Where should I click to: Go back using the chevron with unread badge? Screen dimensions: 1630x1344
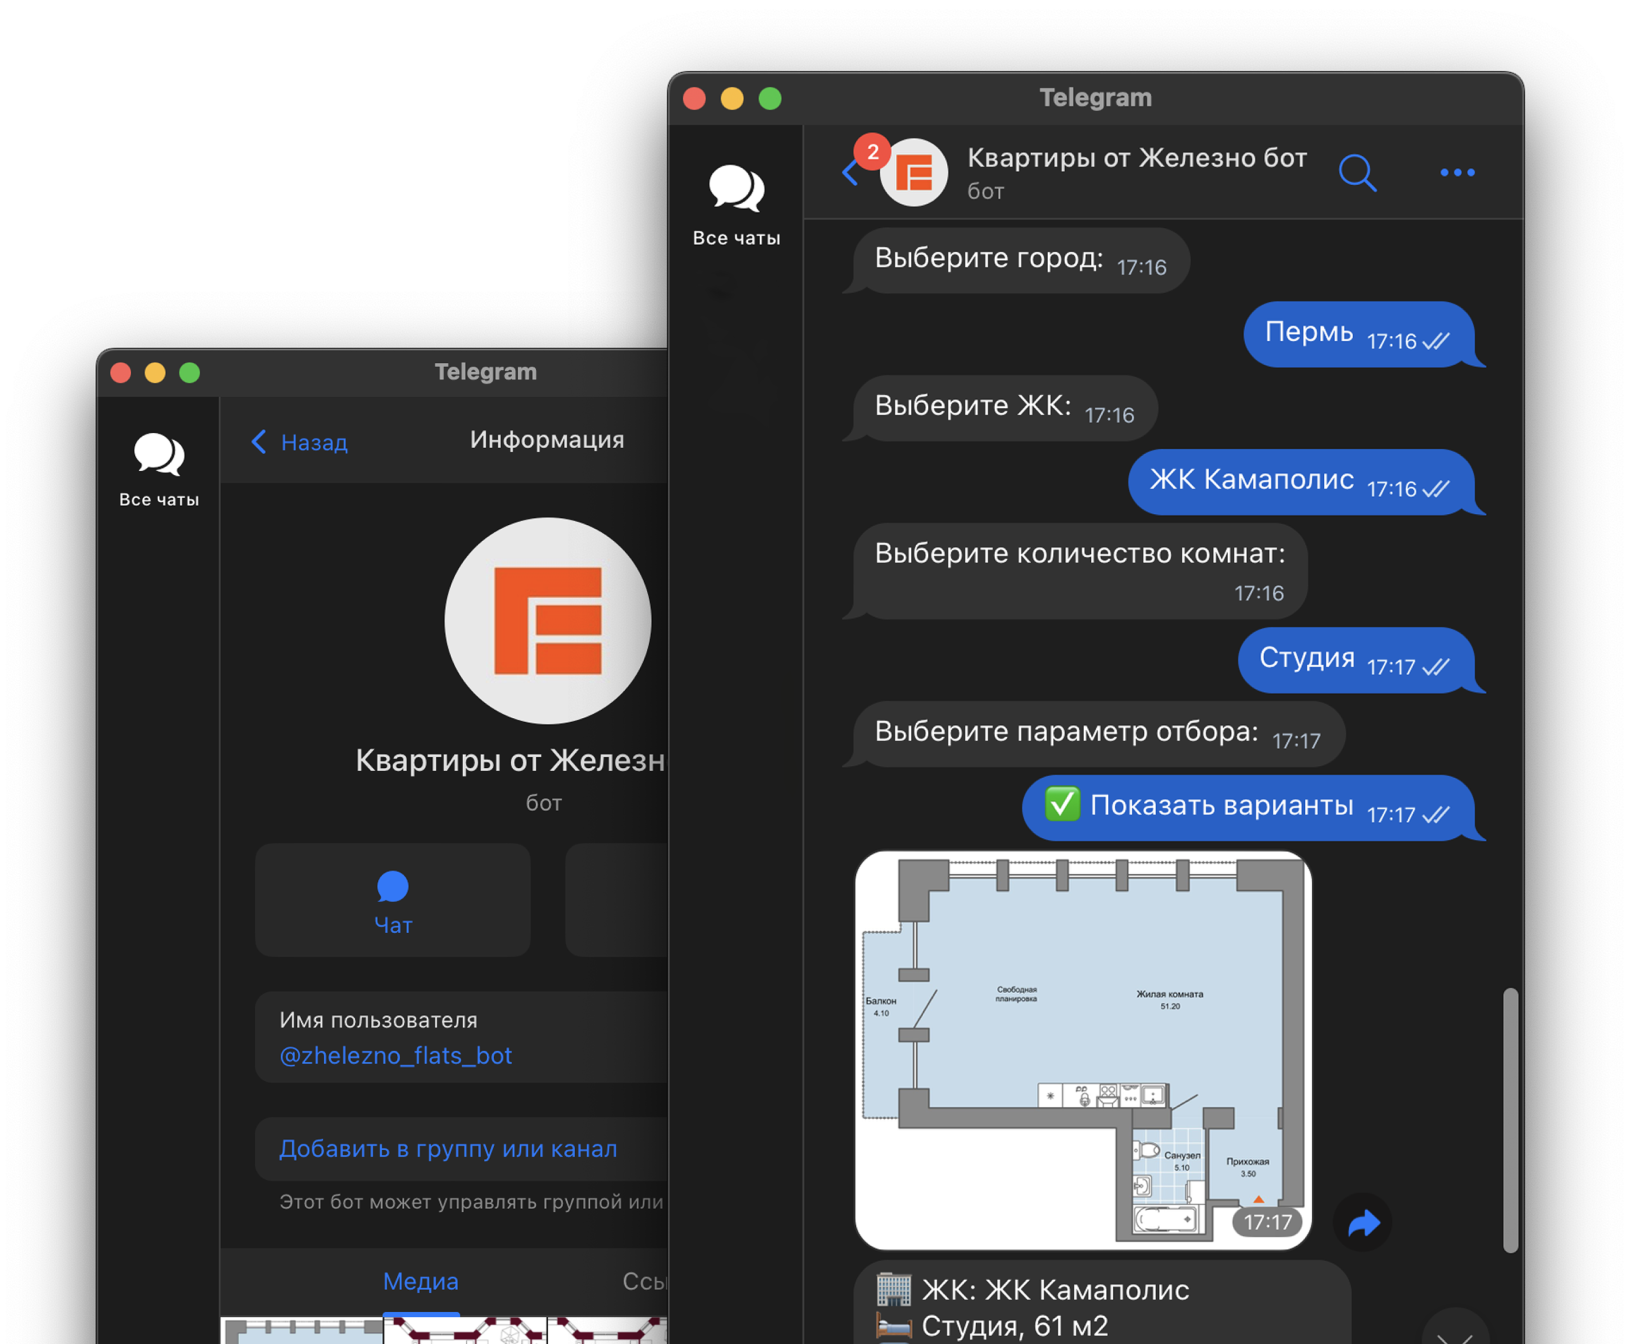[852, 172]
